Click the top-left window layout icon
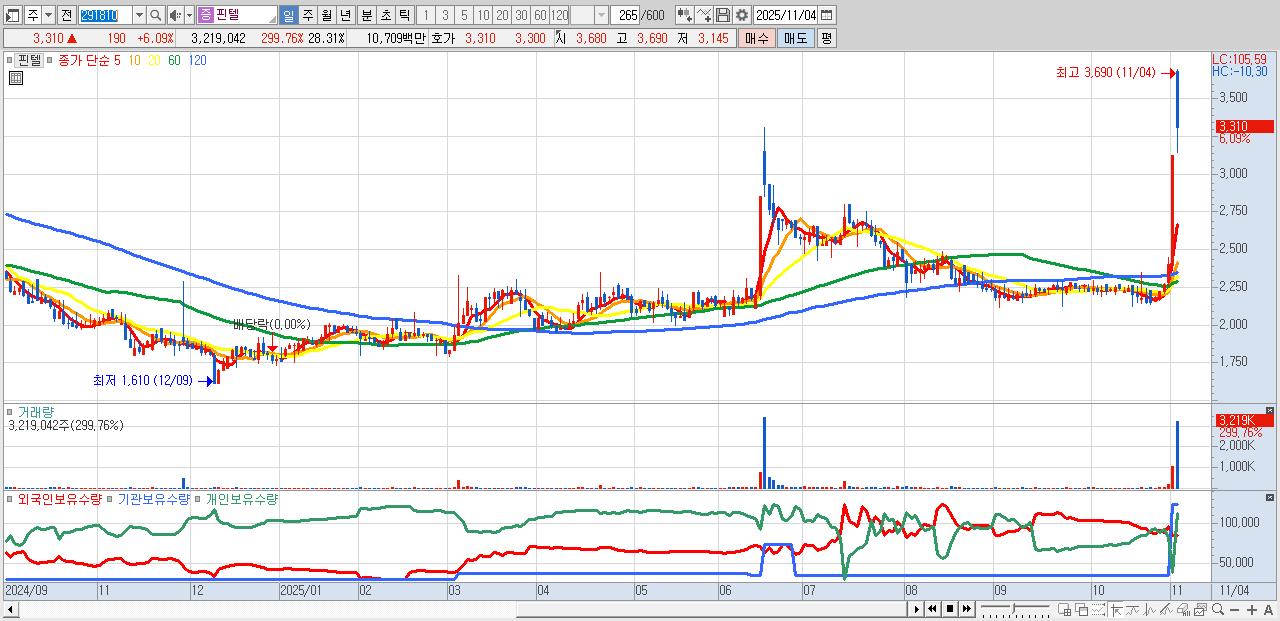This screenshot has width=1280, height=621. [x=13, y=15]
